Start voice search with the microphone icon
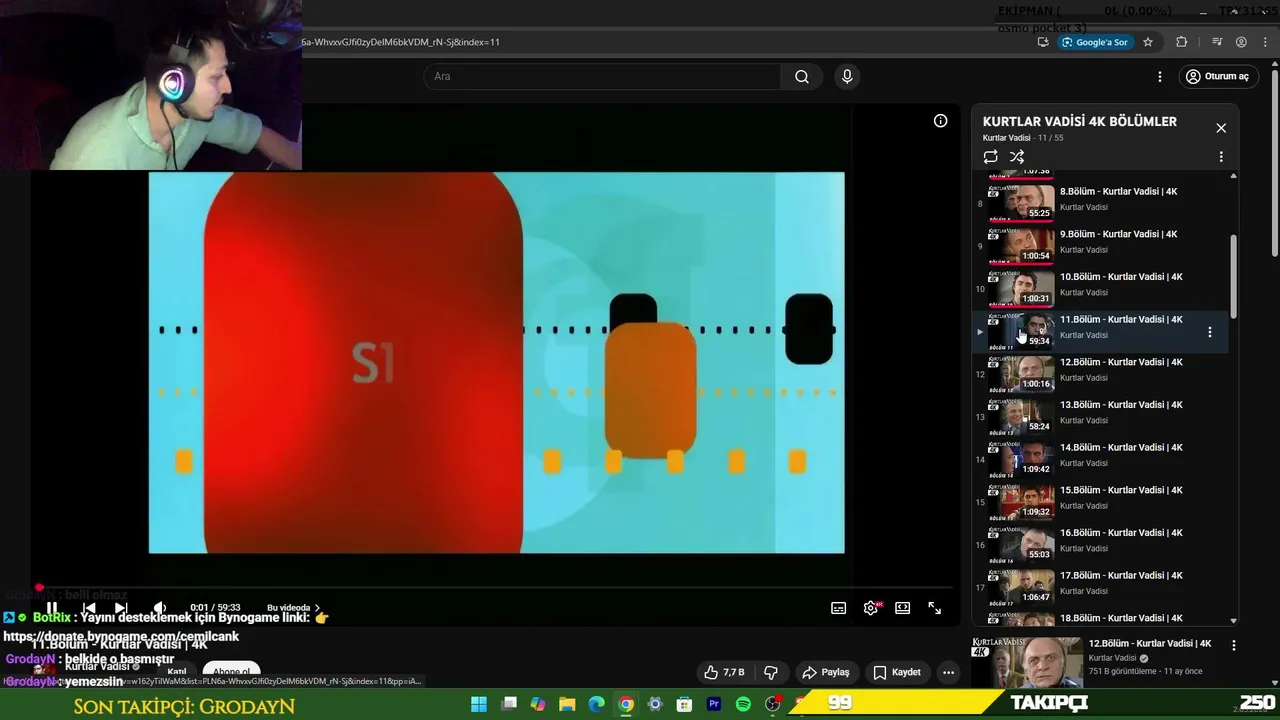 click(x=847, y=77)
